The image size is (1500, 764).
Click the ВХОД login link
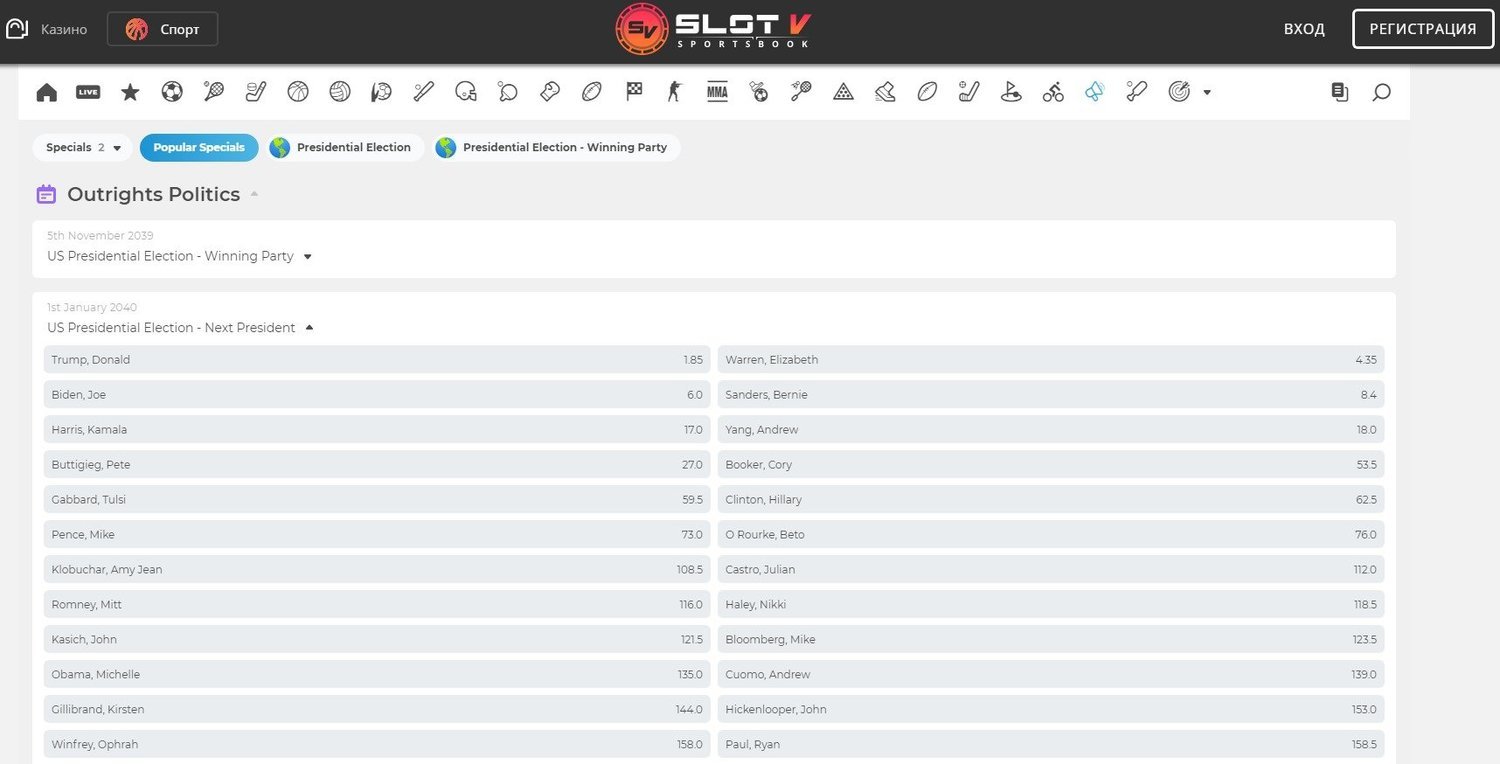point(1304,29)
